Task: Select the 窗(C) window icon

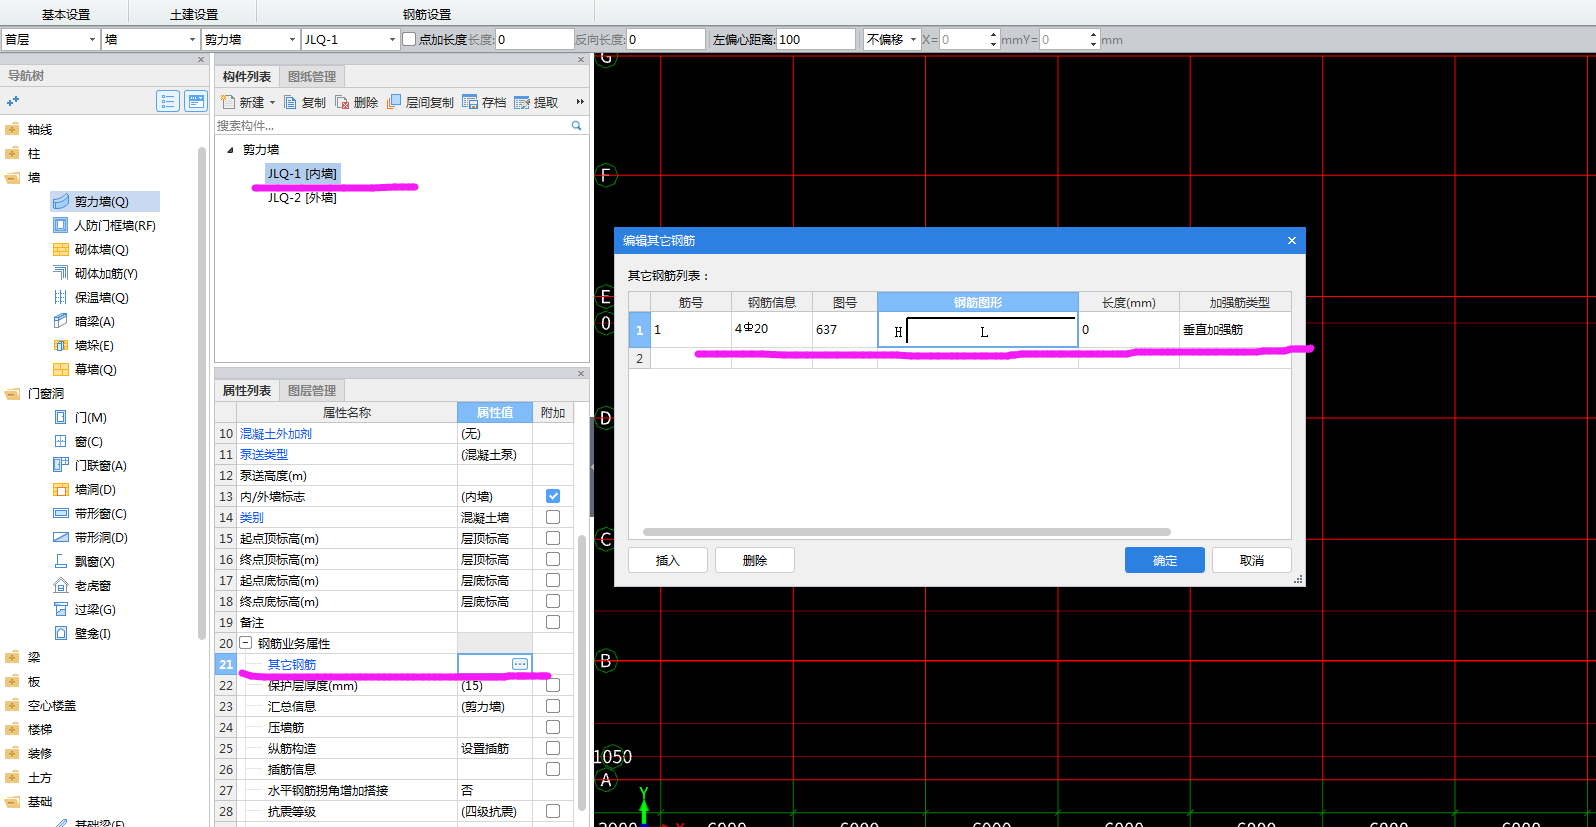Action: [61, 441]
